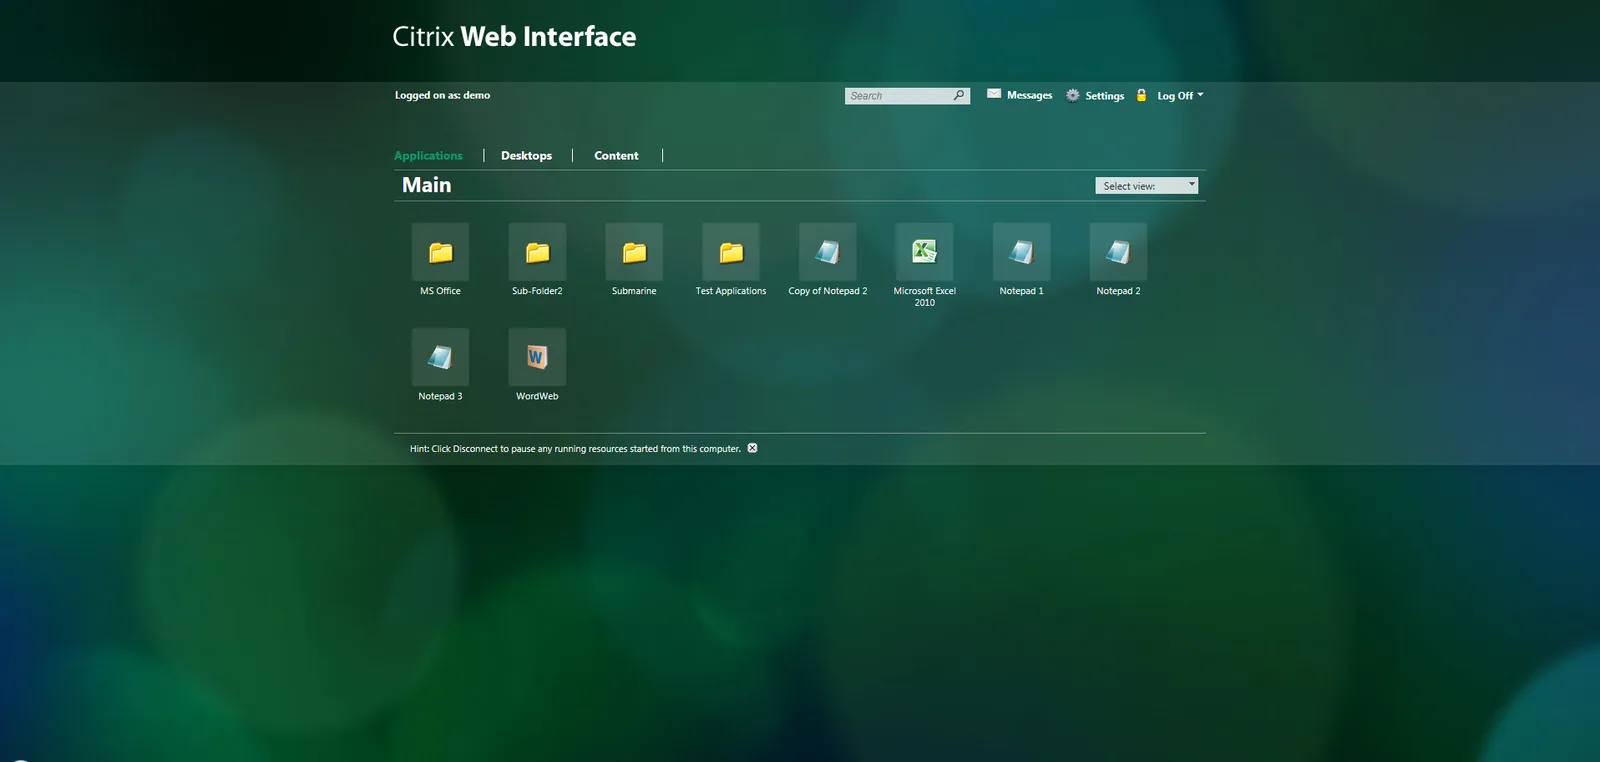Click the search magnifier icon
Screen dimensions: 1600x762
click(x=959, y=96)
